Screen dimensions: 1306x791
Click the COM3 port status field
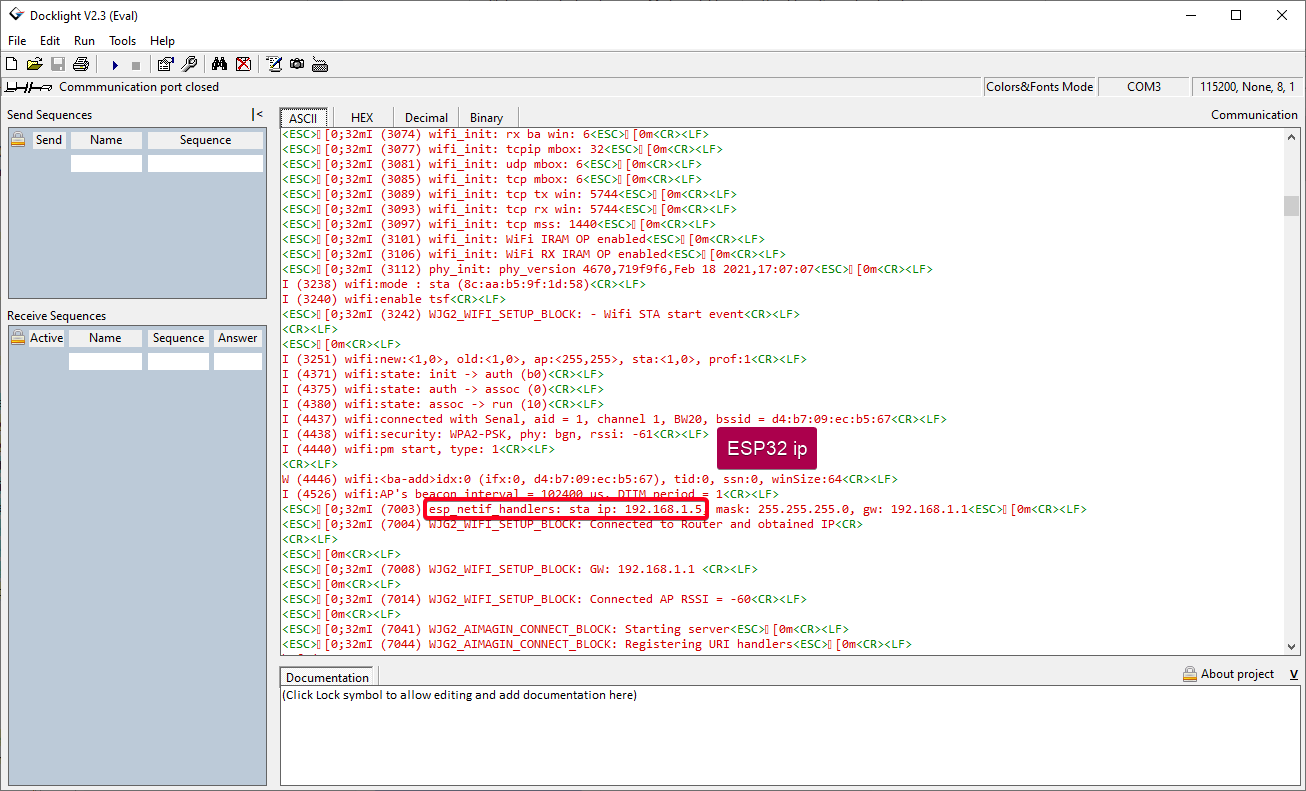pos(1144,87)
